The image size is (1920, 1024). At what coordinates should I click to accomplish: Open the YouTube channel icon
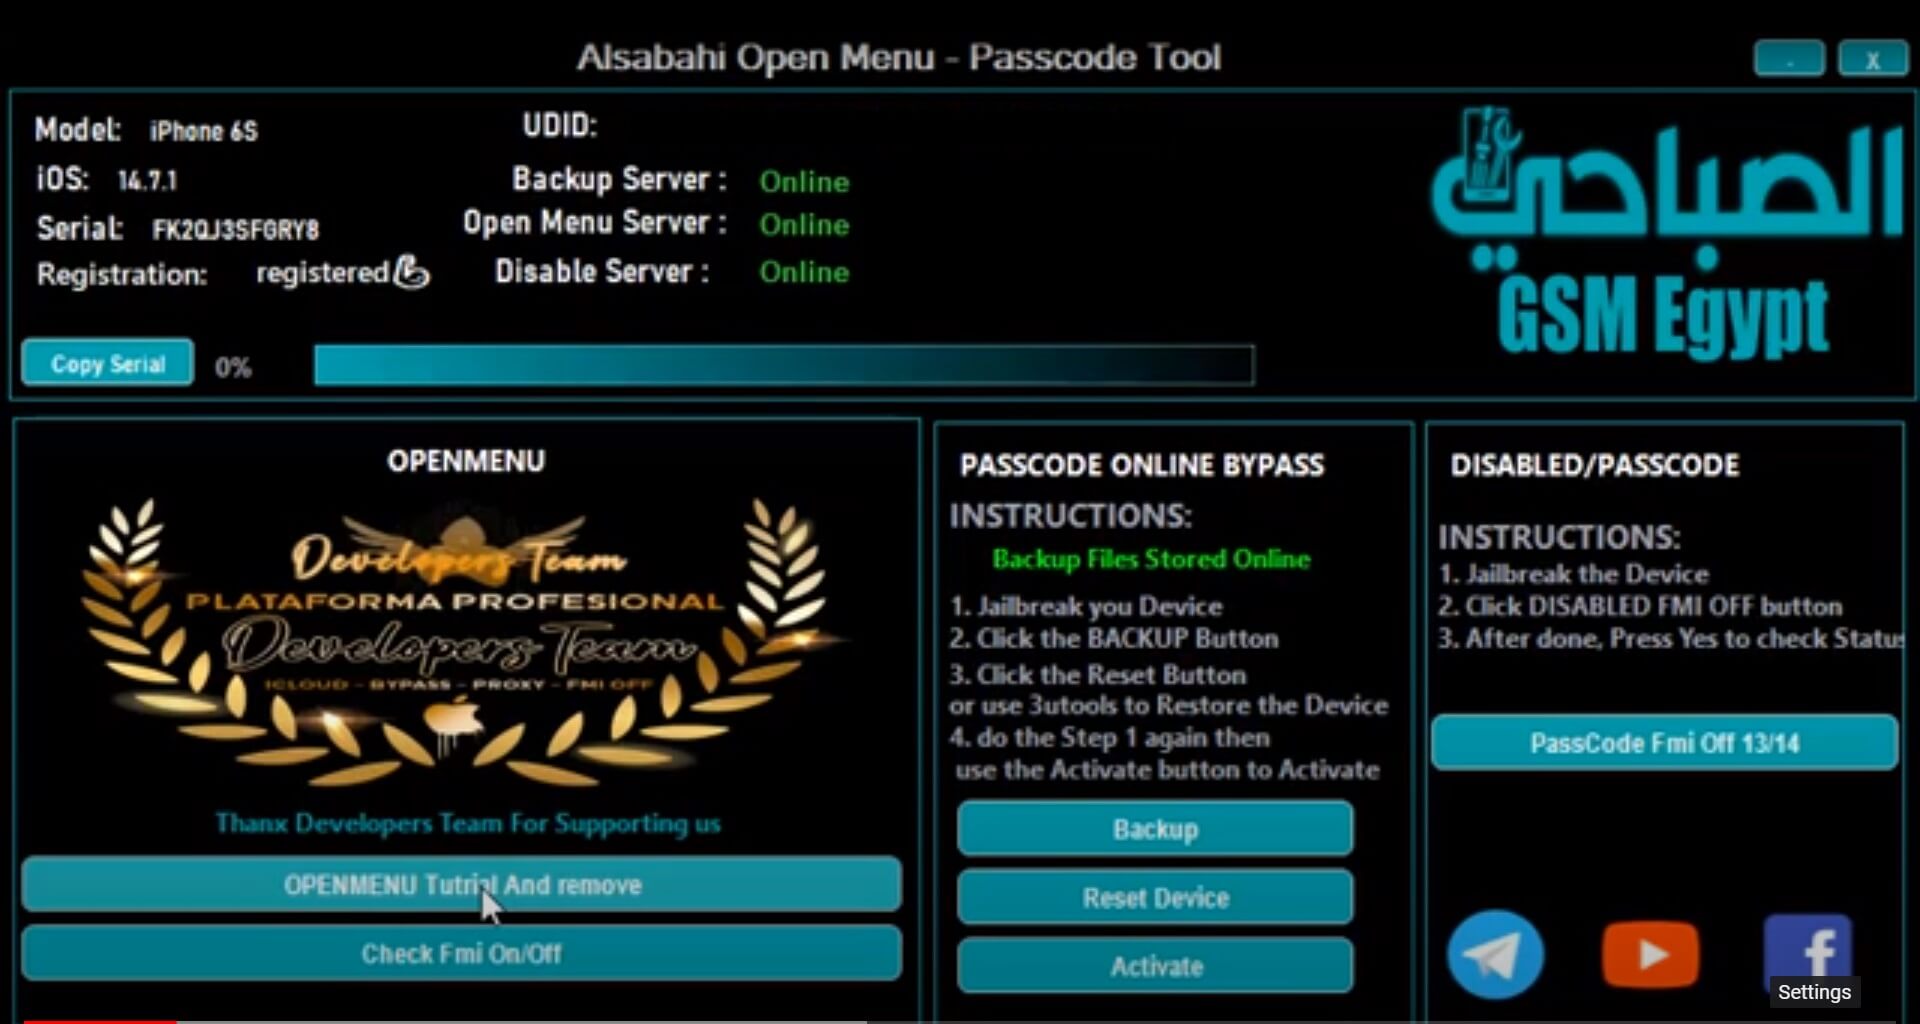[x=1650, y=954]
